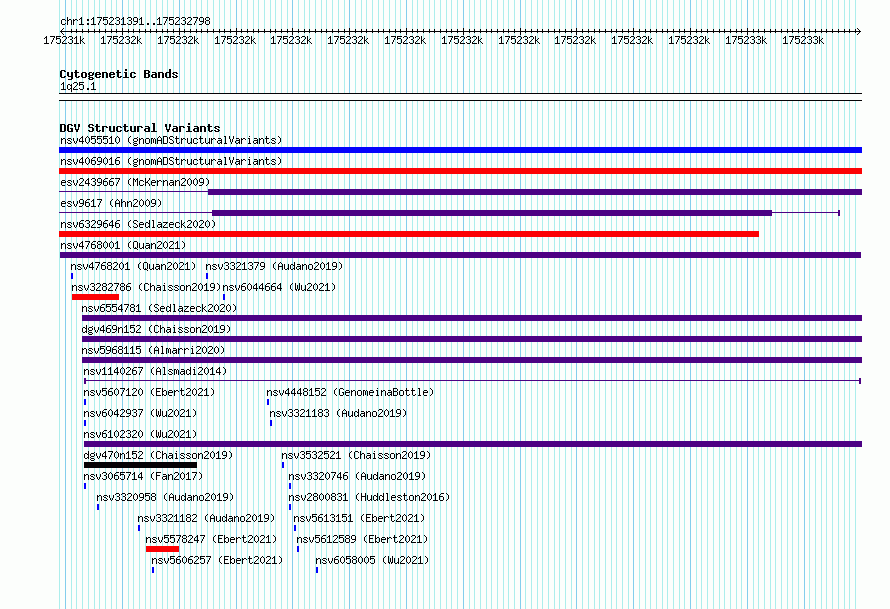This screenshot has width=890, height=609.
Task: Click the dgv469n152 Chaisson2019 label
Action: (x=156, y=329)
